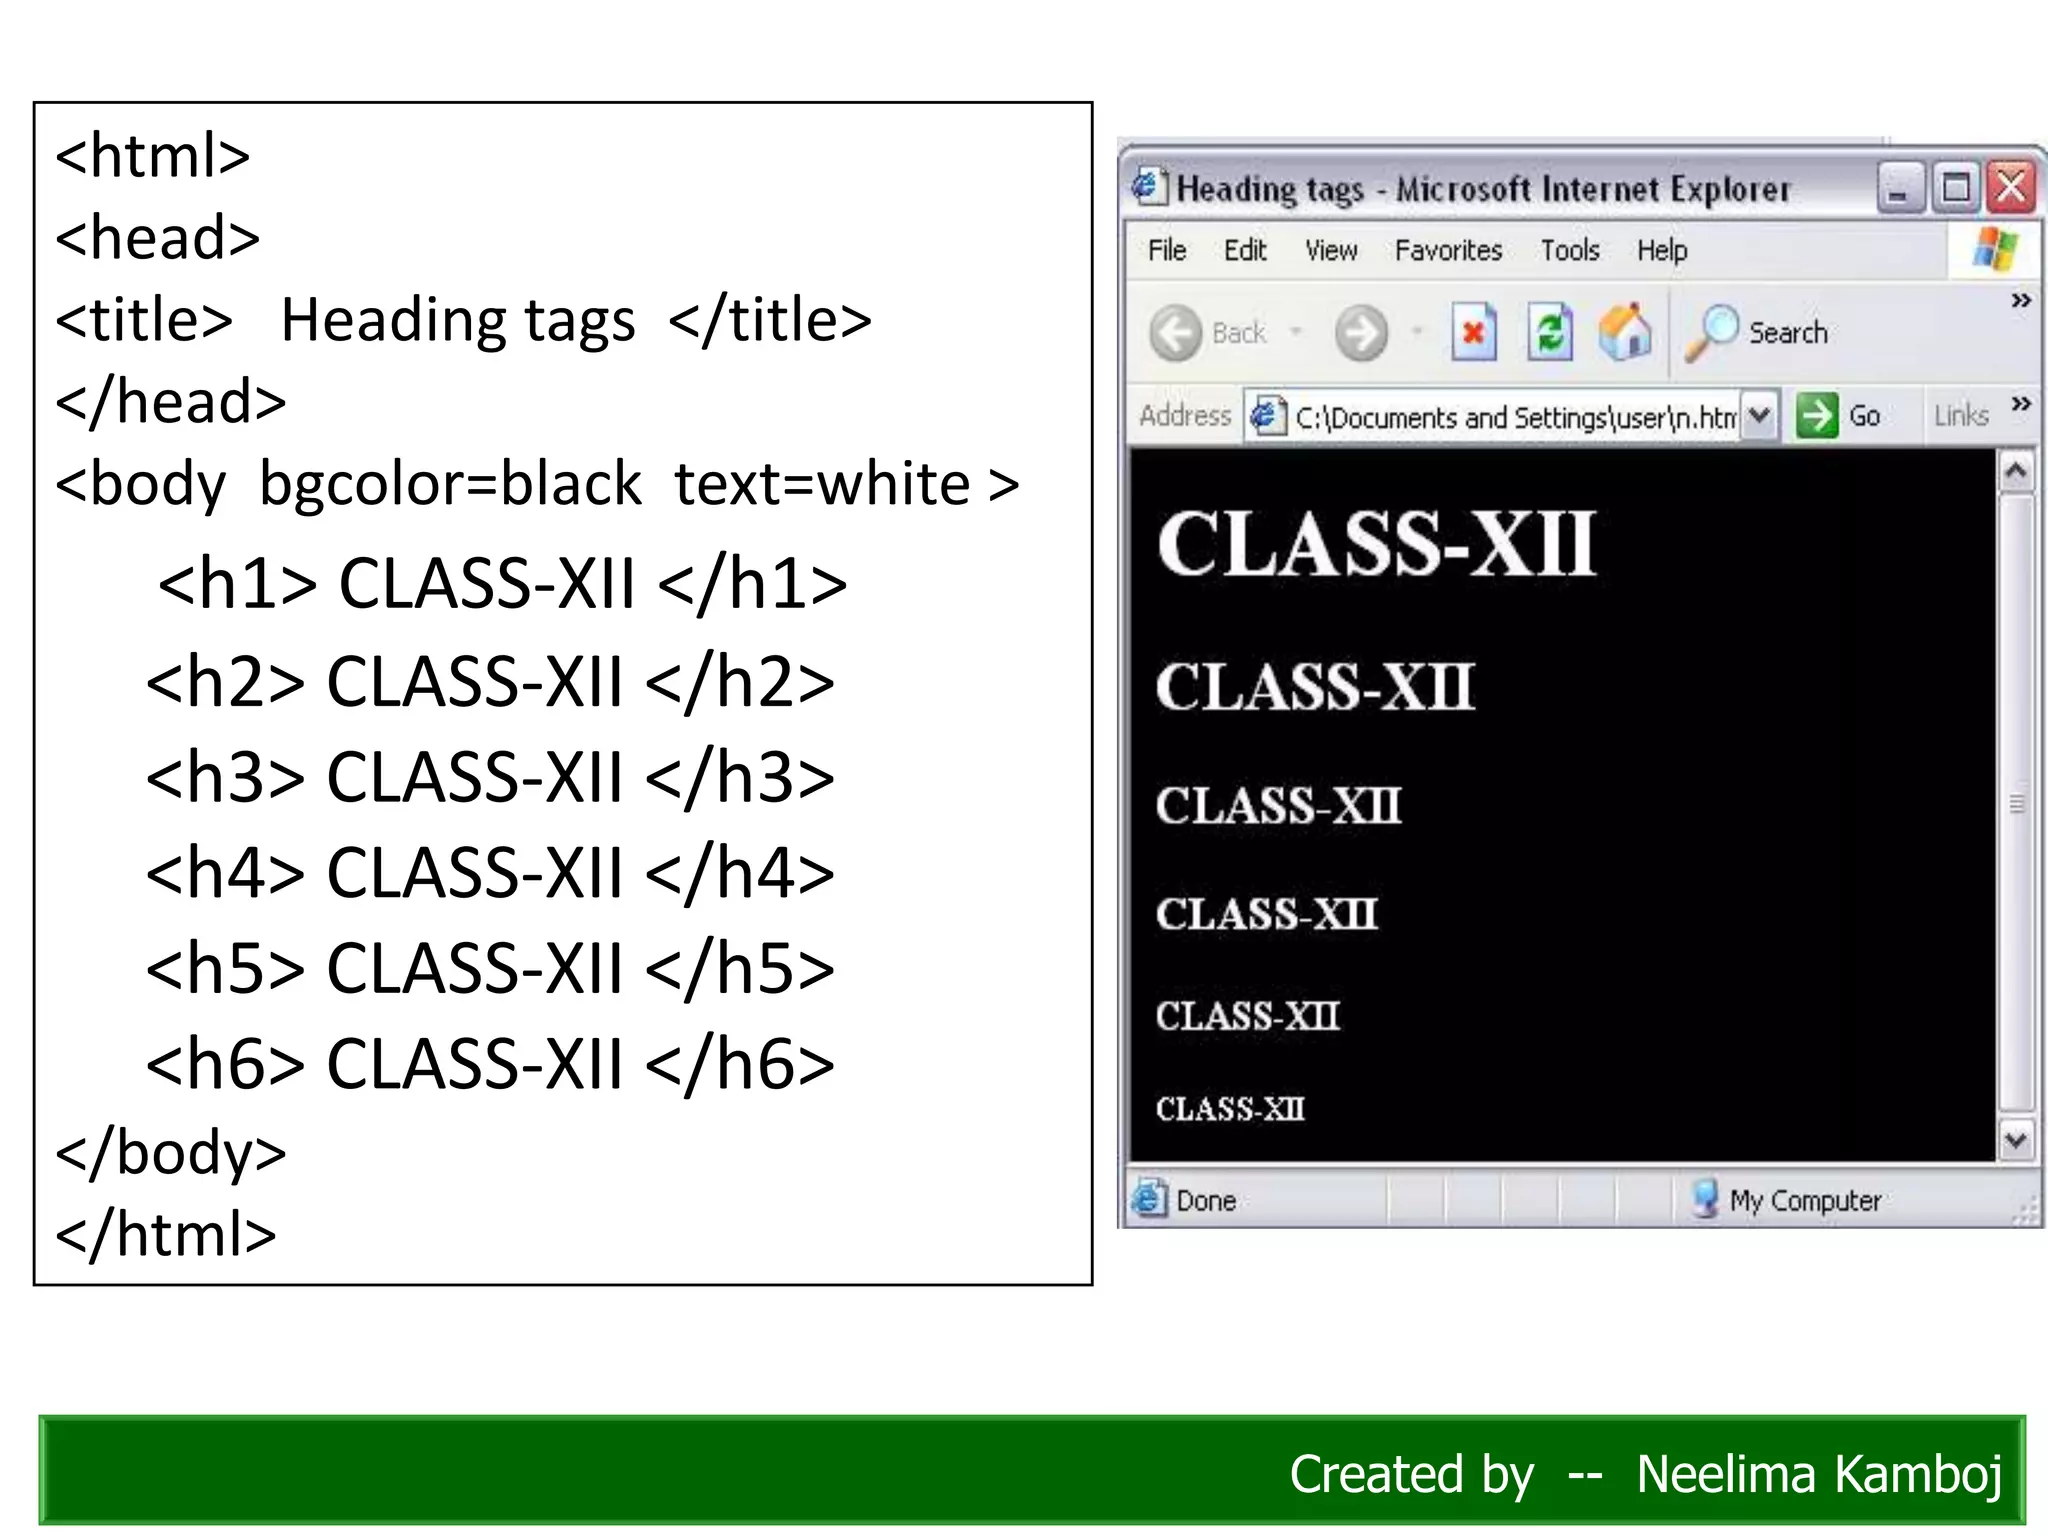Click the Done status page icon
The width and height of the screenshot is (2048, 1536).
[1150, 1199]
